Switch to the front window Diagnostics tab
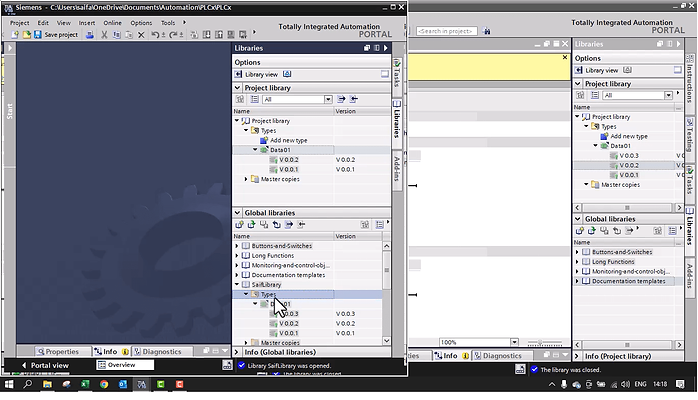Viewport: 698px width, 400px height. (x=158, y=352)
